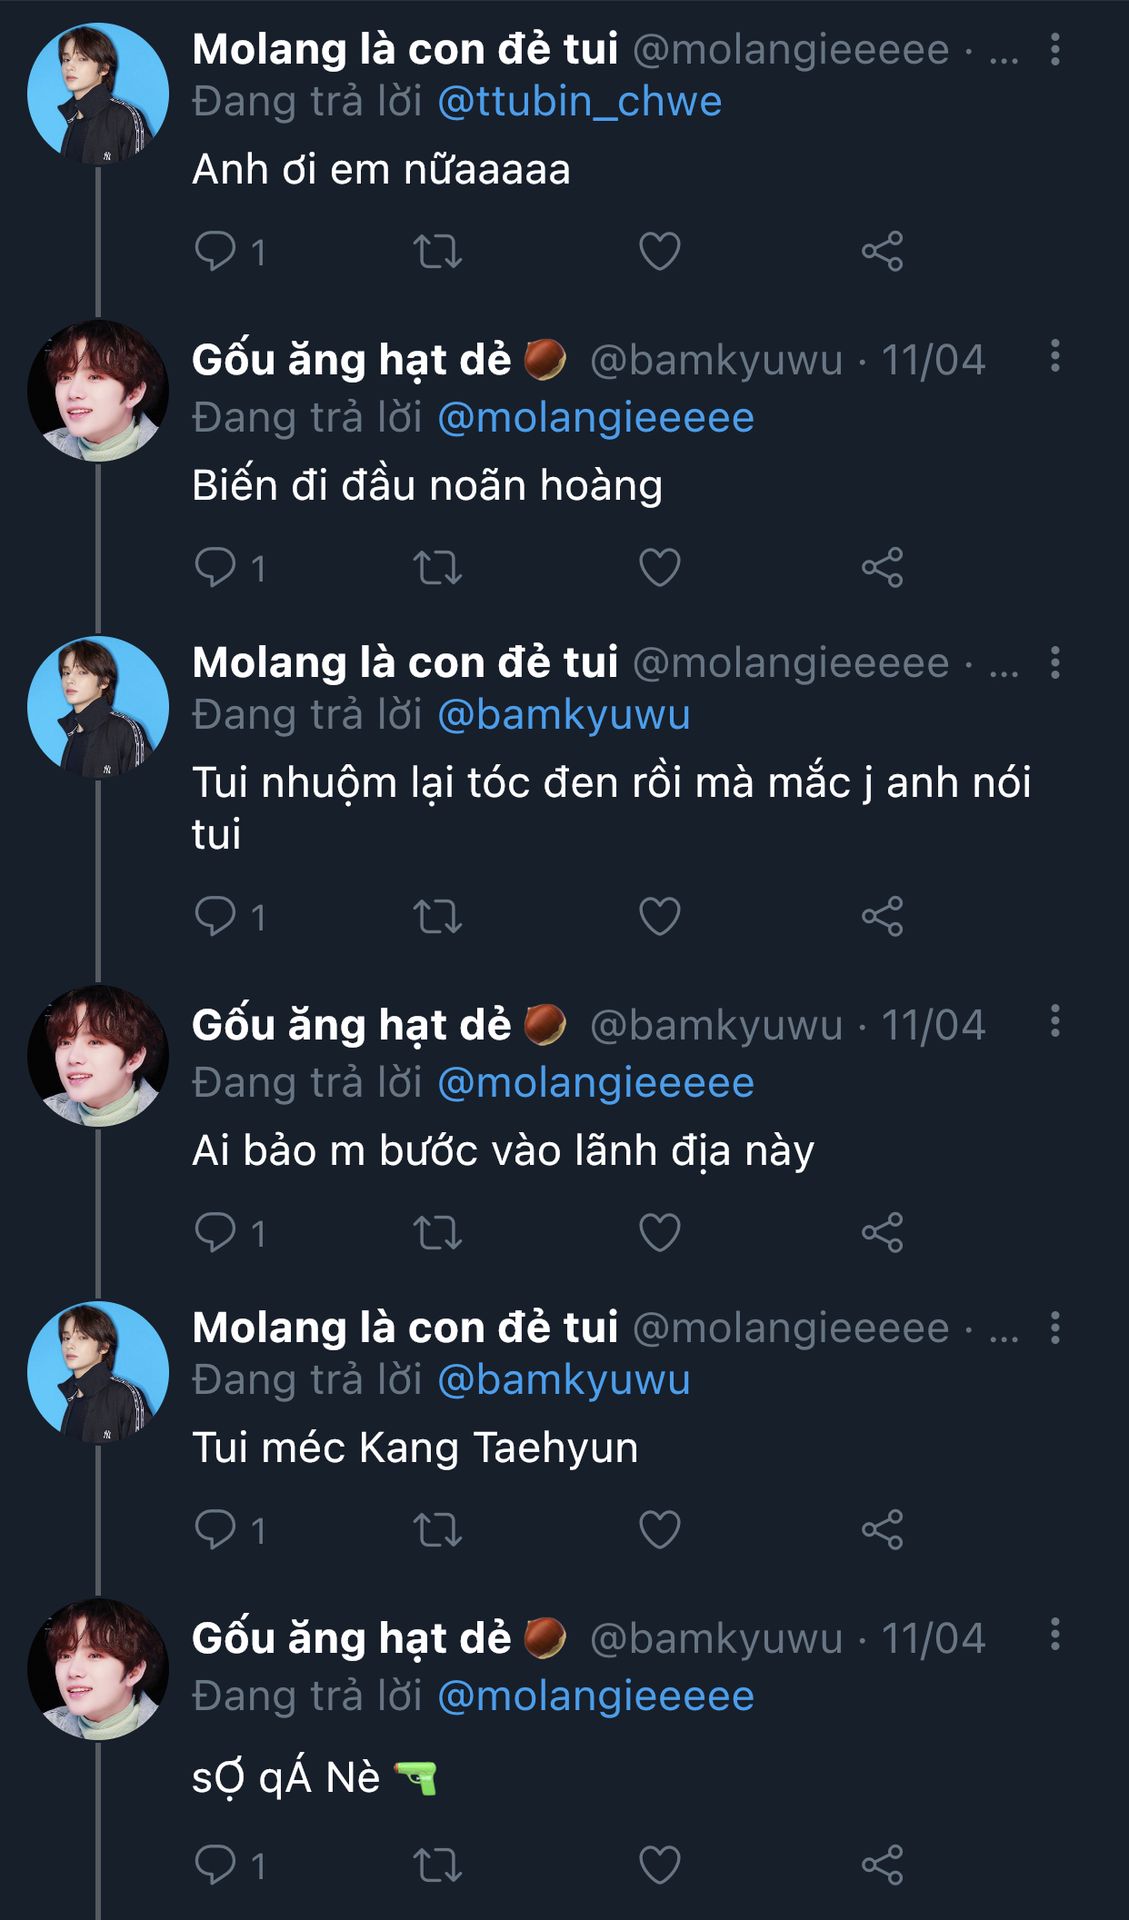The height and width of the screenshot is (1920, 1129).
Task: Reply to the 'Tui nhuộm lại tóc đen' tweet
Action: 216,916
